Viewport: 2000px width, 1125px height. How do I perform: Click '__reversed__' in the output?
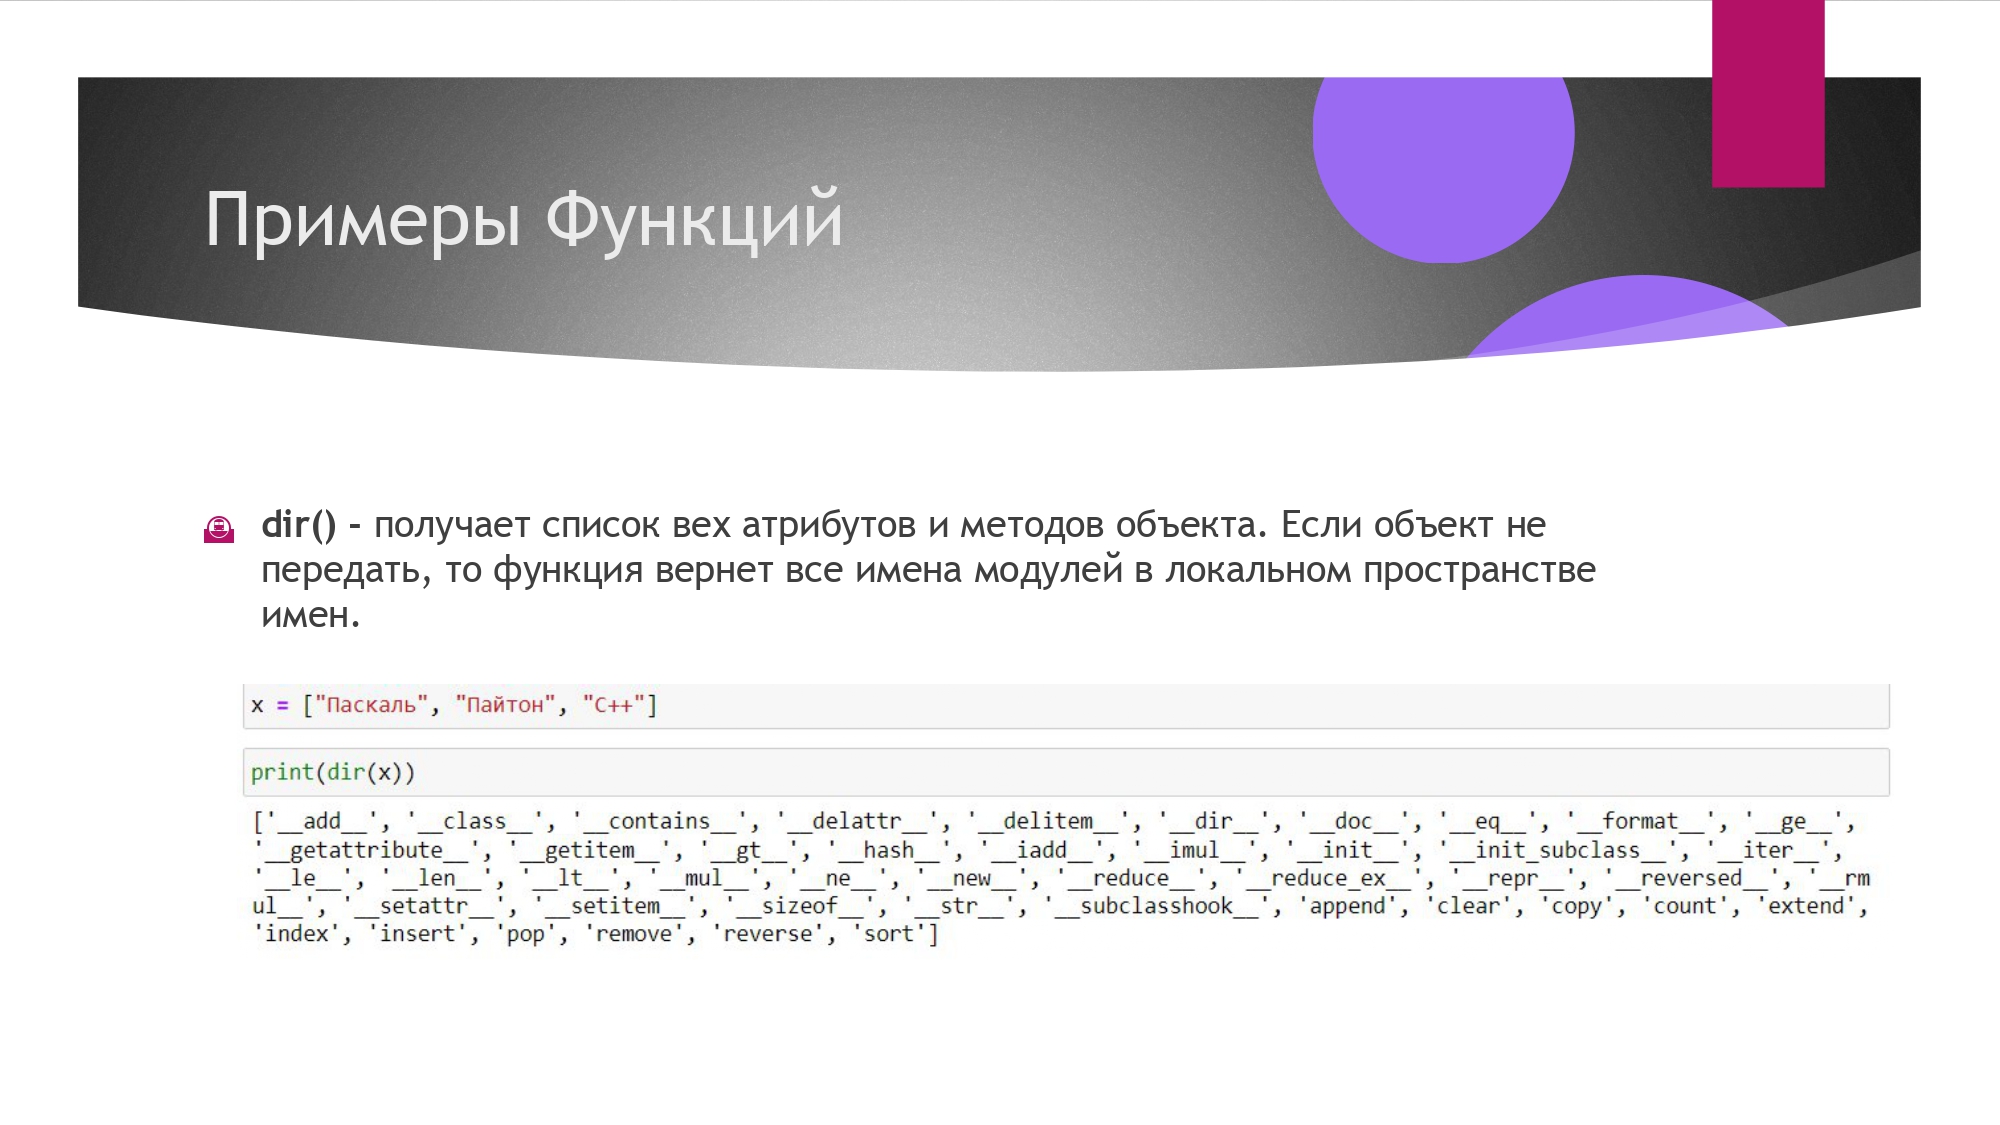[x=1691, y=879]
